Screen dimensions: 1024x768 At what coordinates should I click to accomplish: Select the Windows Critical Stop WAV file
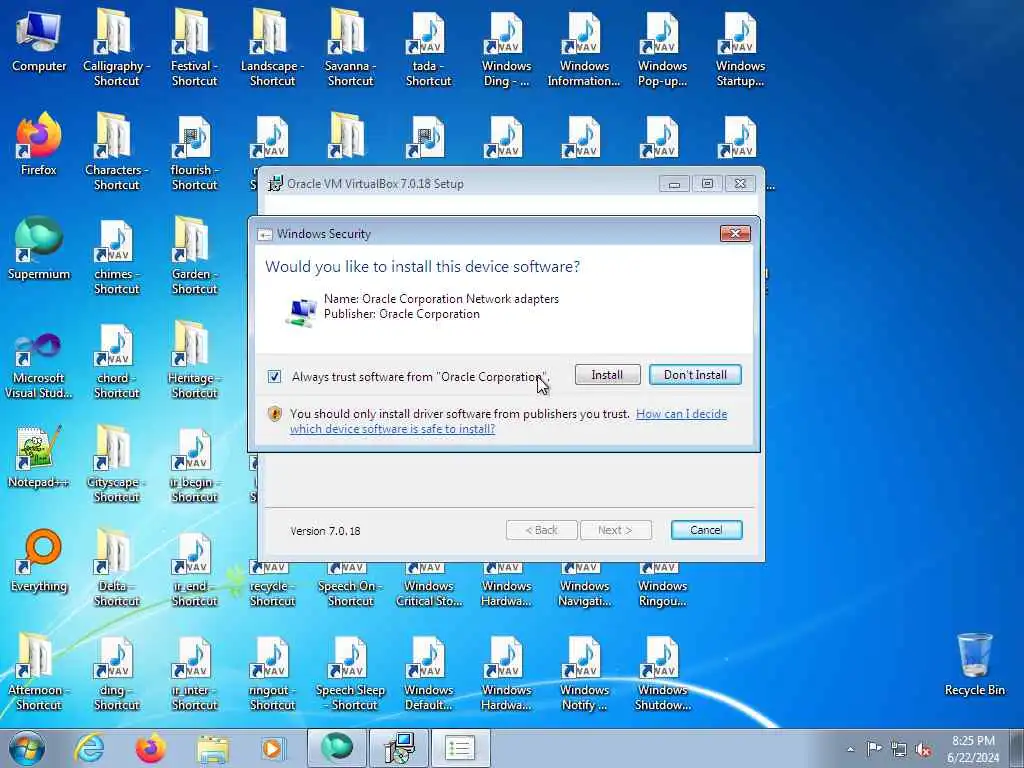428,585
